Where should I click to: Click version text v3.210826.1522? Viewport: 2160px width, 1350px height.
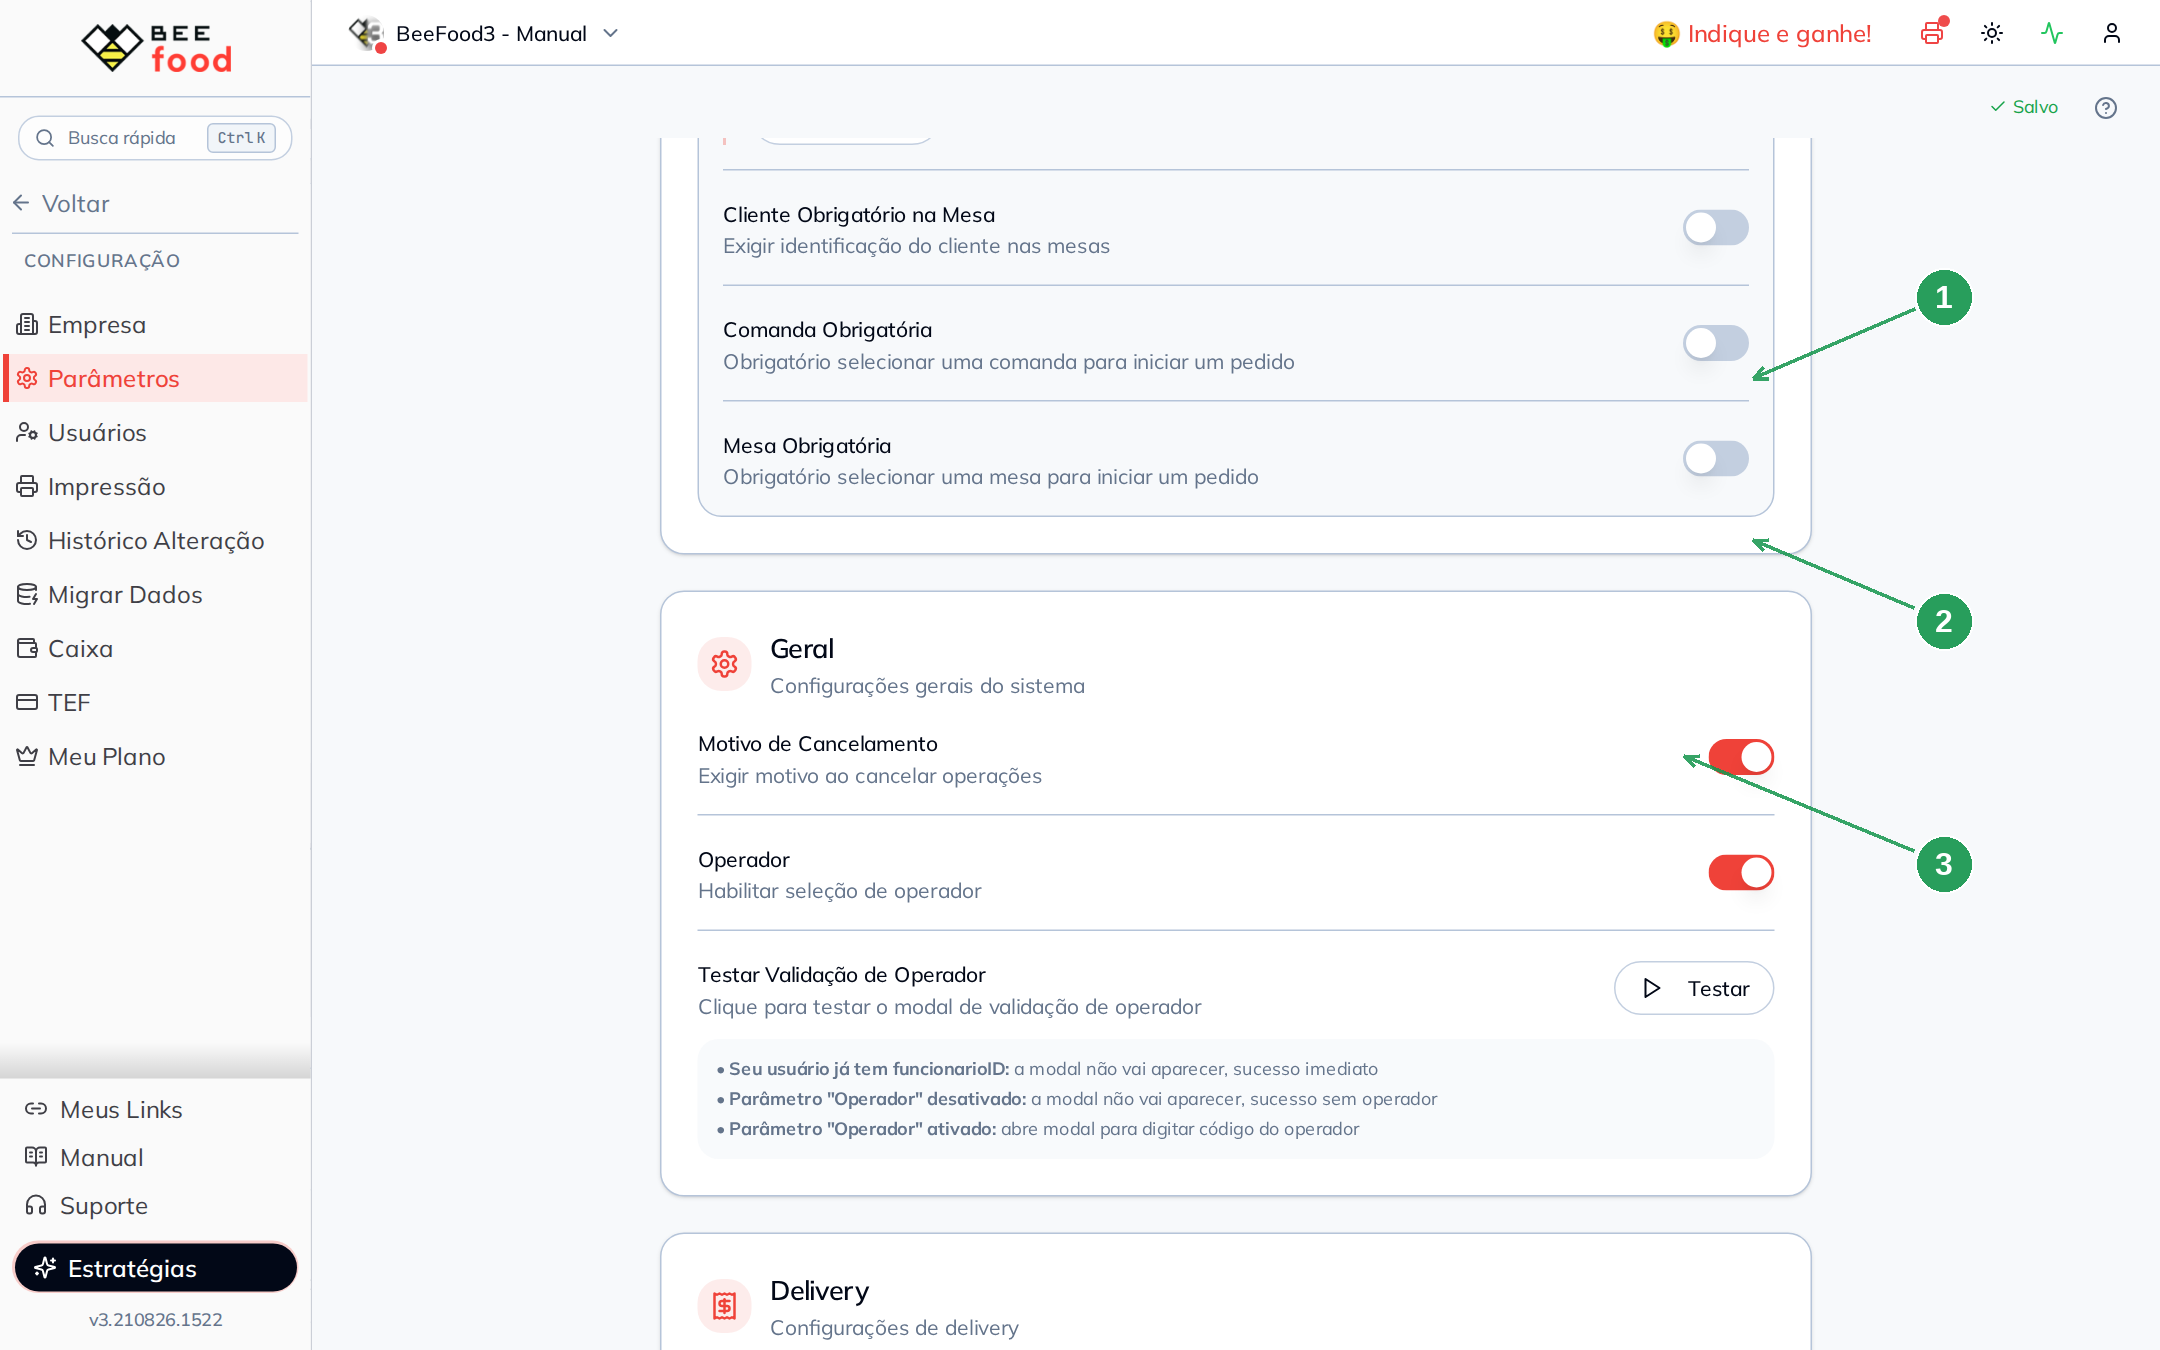coord(156,1319)
